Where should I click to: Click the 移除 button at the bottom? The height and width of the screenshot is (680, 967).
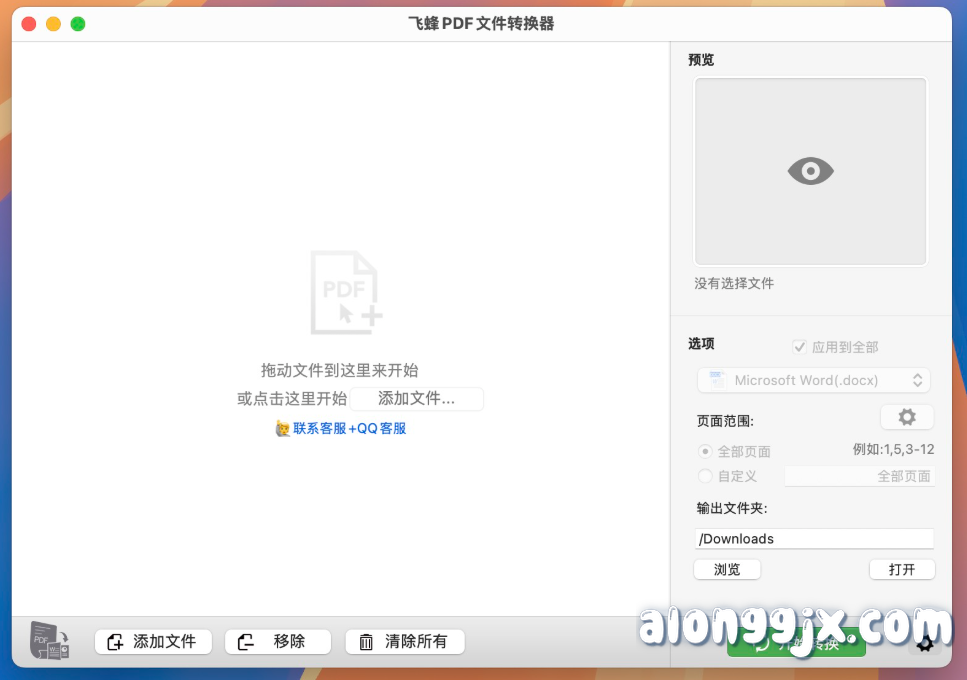point(277,641)
